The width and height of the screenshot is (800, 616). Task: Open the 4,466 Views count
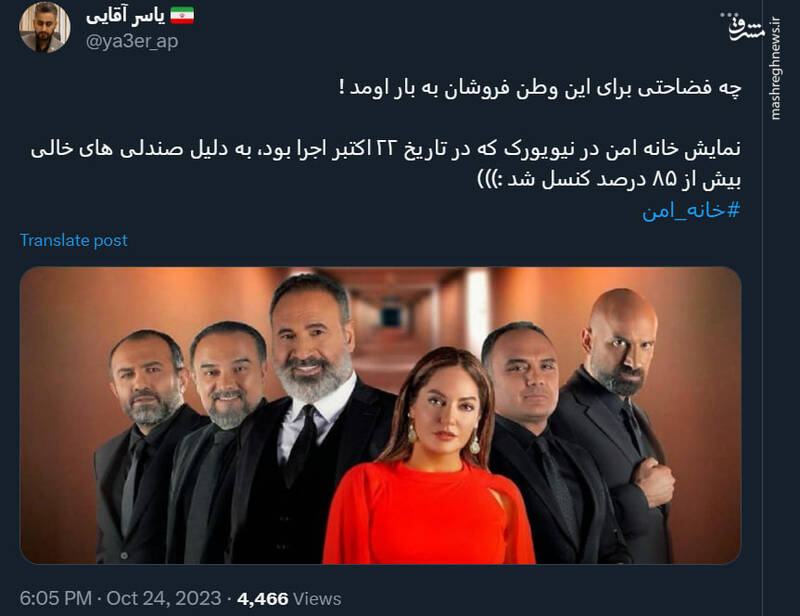click(289, 598)
